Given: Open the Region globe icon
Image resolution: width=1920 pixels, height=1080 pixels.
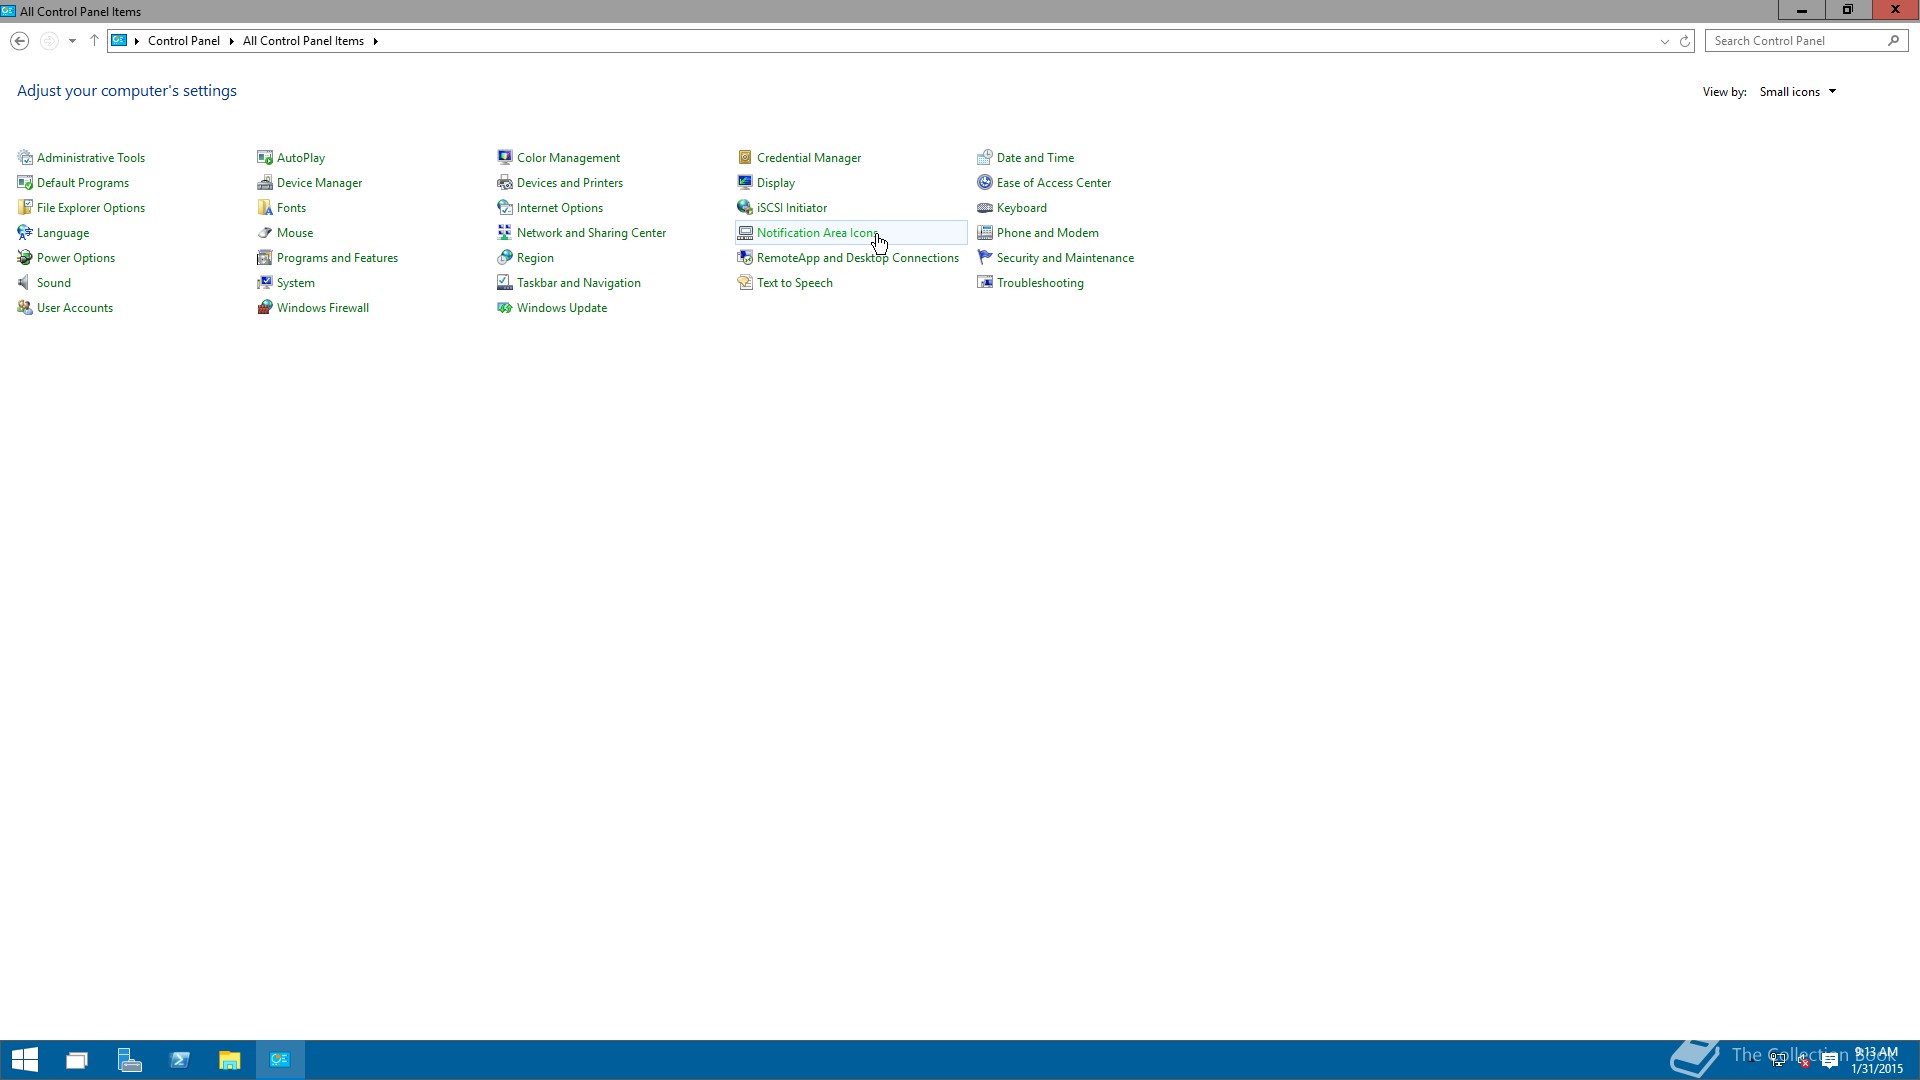Looking at the screenshot, I should [505, 258].
